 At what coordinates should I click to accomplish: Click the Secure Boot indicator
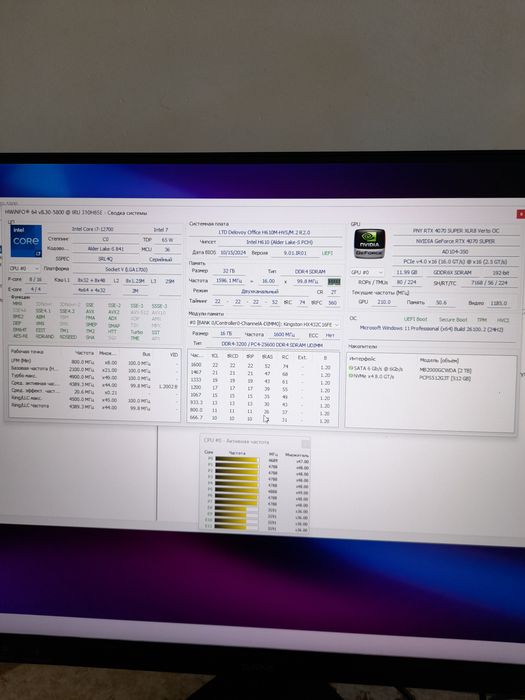tap(453, 320)
